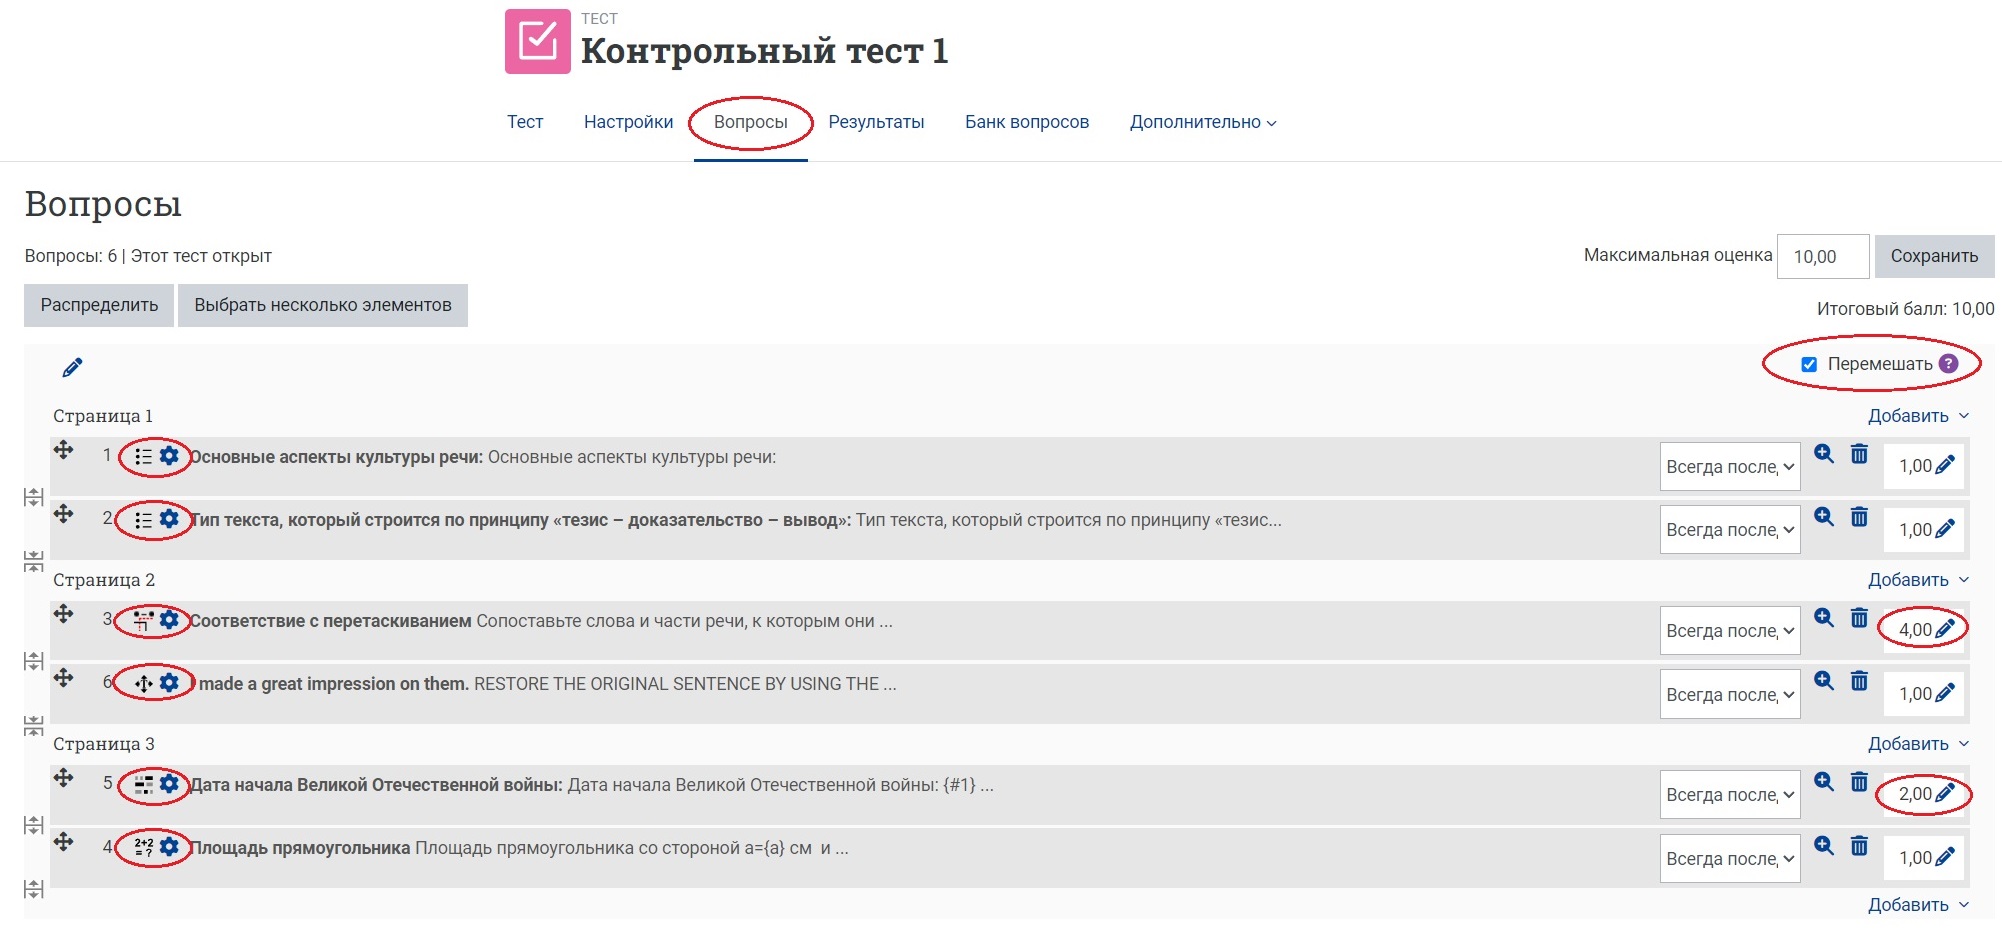Open Всегда после dropdown for question 1
The image size is (2002, 933).
(1730, 467)
